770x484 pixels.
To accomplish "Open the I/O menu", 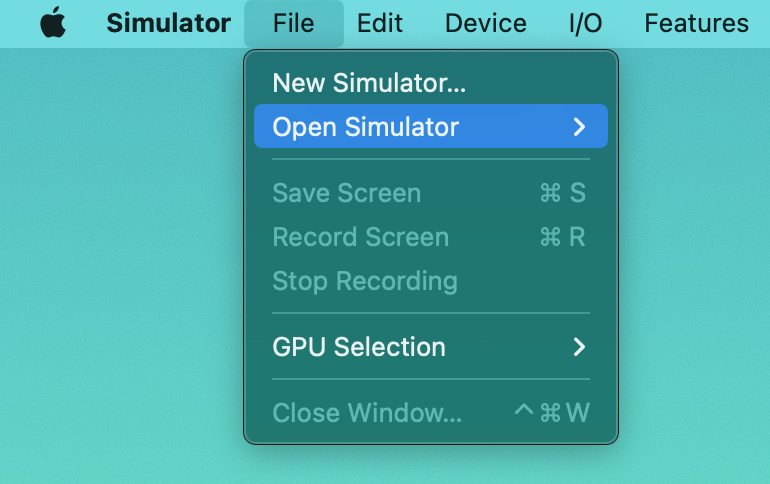I will tap(585, 23).
